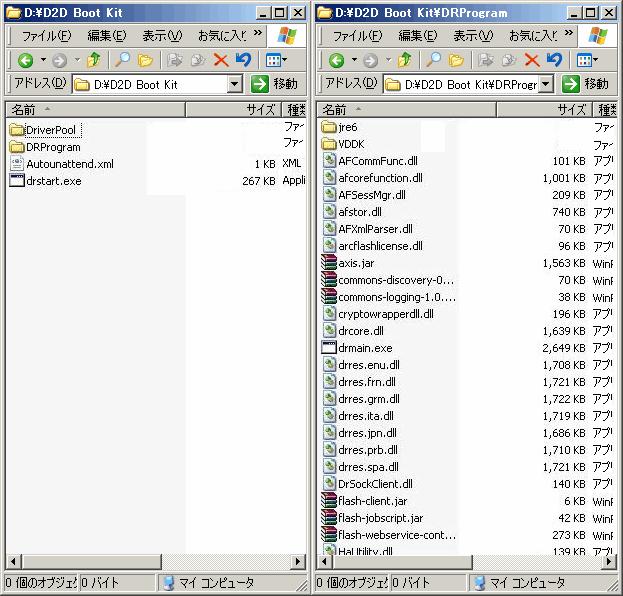This screenshot has width=623, height=596.
Task: Sort by サイズ column in DRProgram window
Action: point(545,109)
